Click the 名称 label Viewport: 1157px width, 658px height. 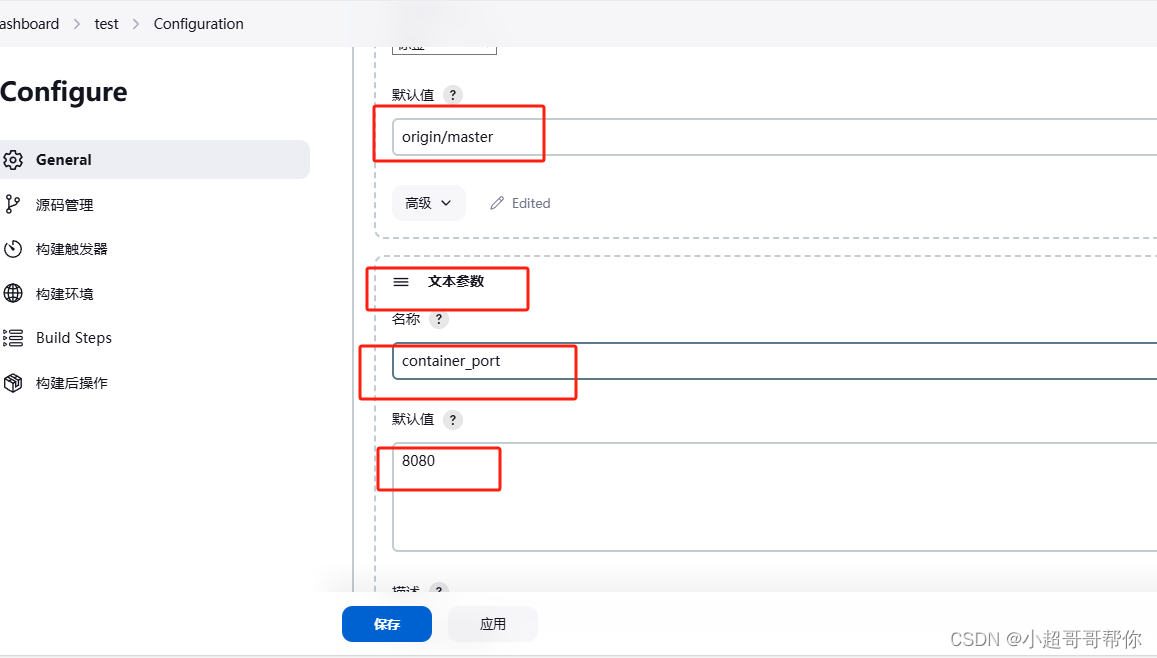click(x=406, y=319)
